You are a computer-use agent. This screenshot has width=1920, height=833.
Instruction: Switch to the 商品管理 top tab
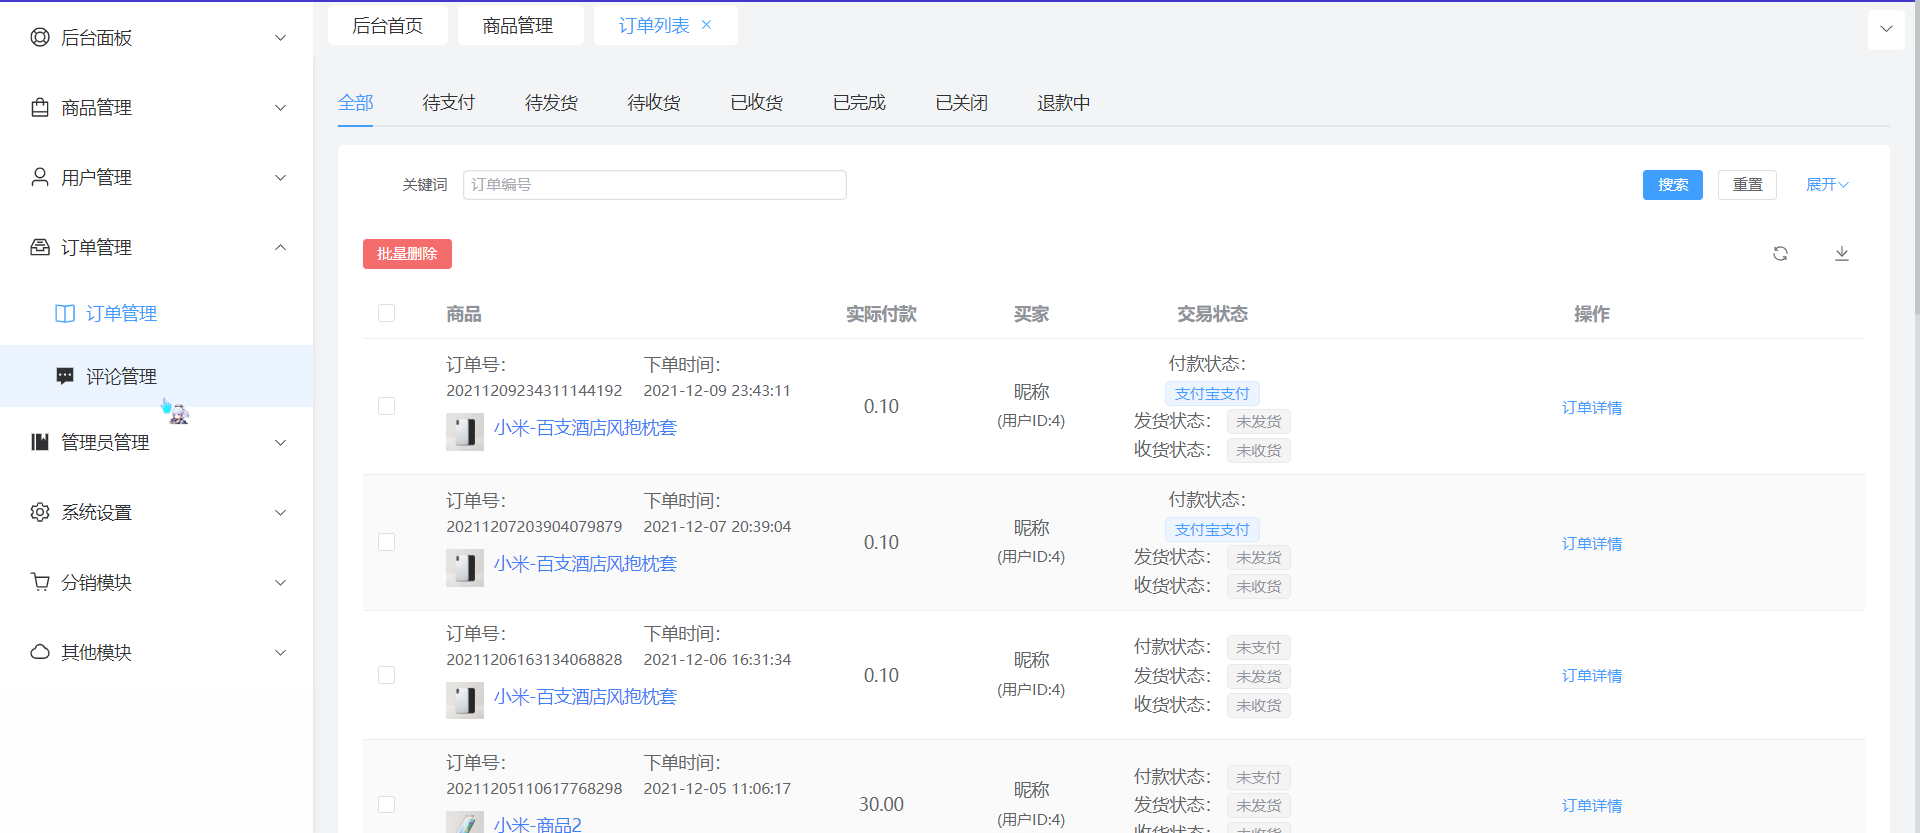pyautogui.click(x=519, y=25)
